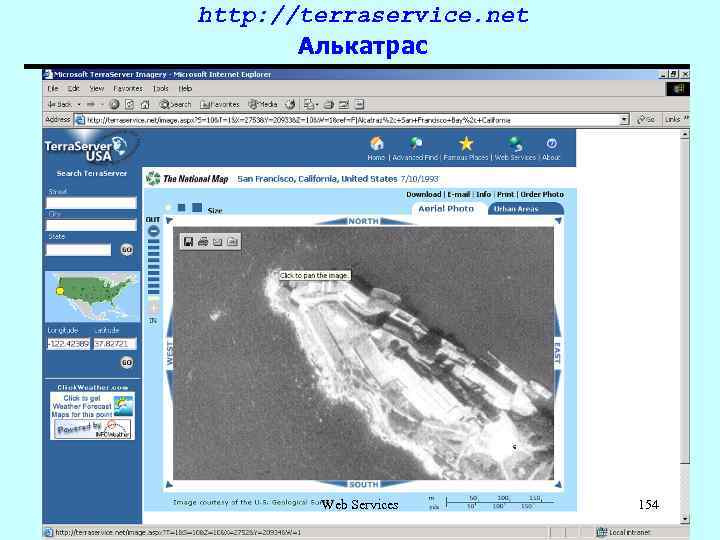This screenshot has height=540, width=720.
Task: Click the Go button by address bar
Action: point(646,119)
